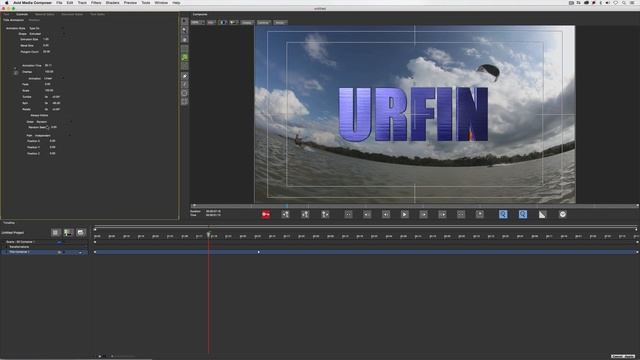Click the keyframe on Title Container 1 track
This screenshot has width=640, height=360.
click(258, 252)
